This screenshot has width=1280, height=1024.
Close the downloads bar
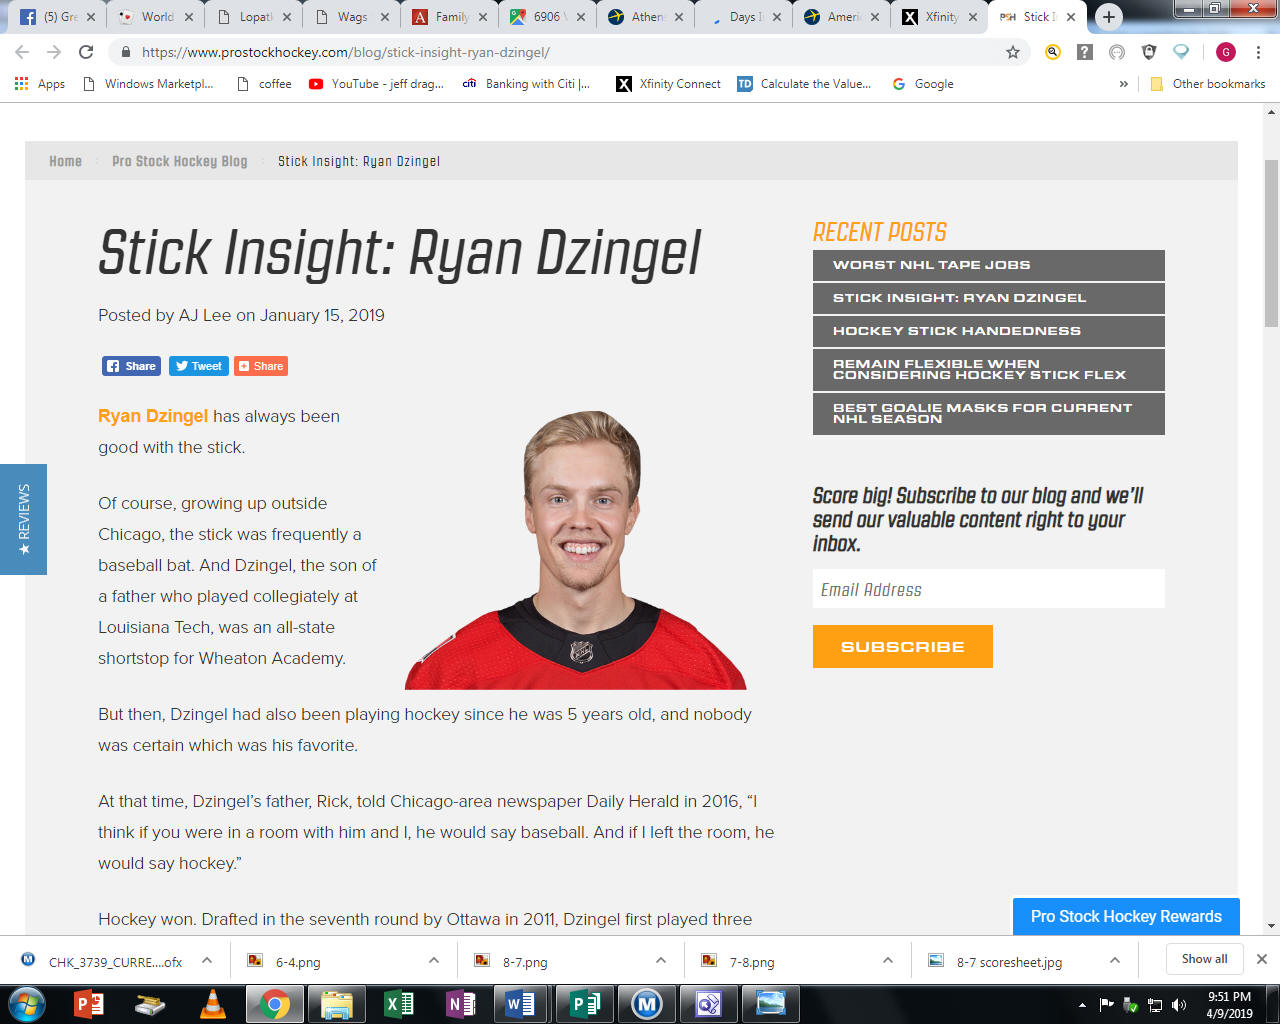1262,959
